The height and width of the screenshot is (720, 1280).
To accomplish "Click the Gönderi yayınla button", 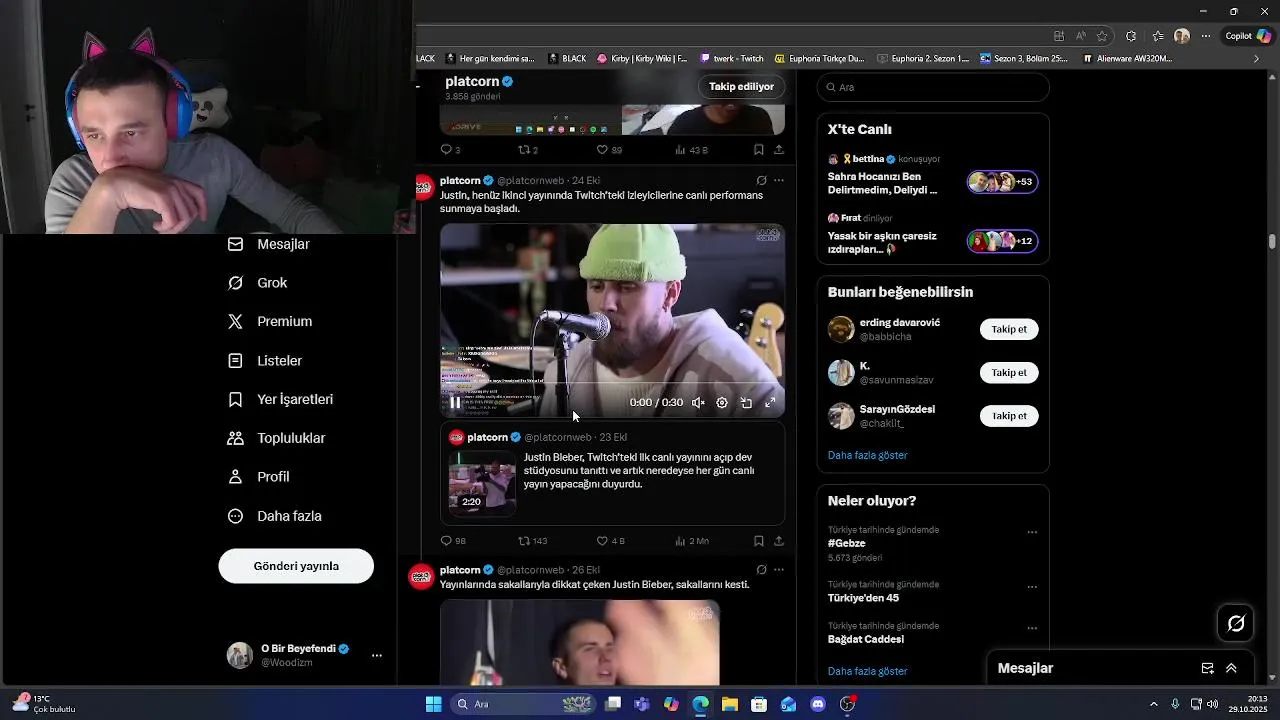I will tap(296, 566).
